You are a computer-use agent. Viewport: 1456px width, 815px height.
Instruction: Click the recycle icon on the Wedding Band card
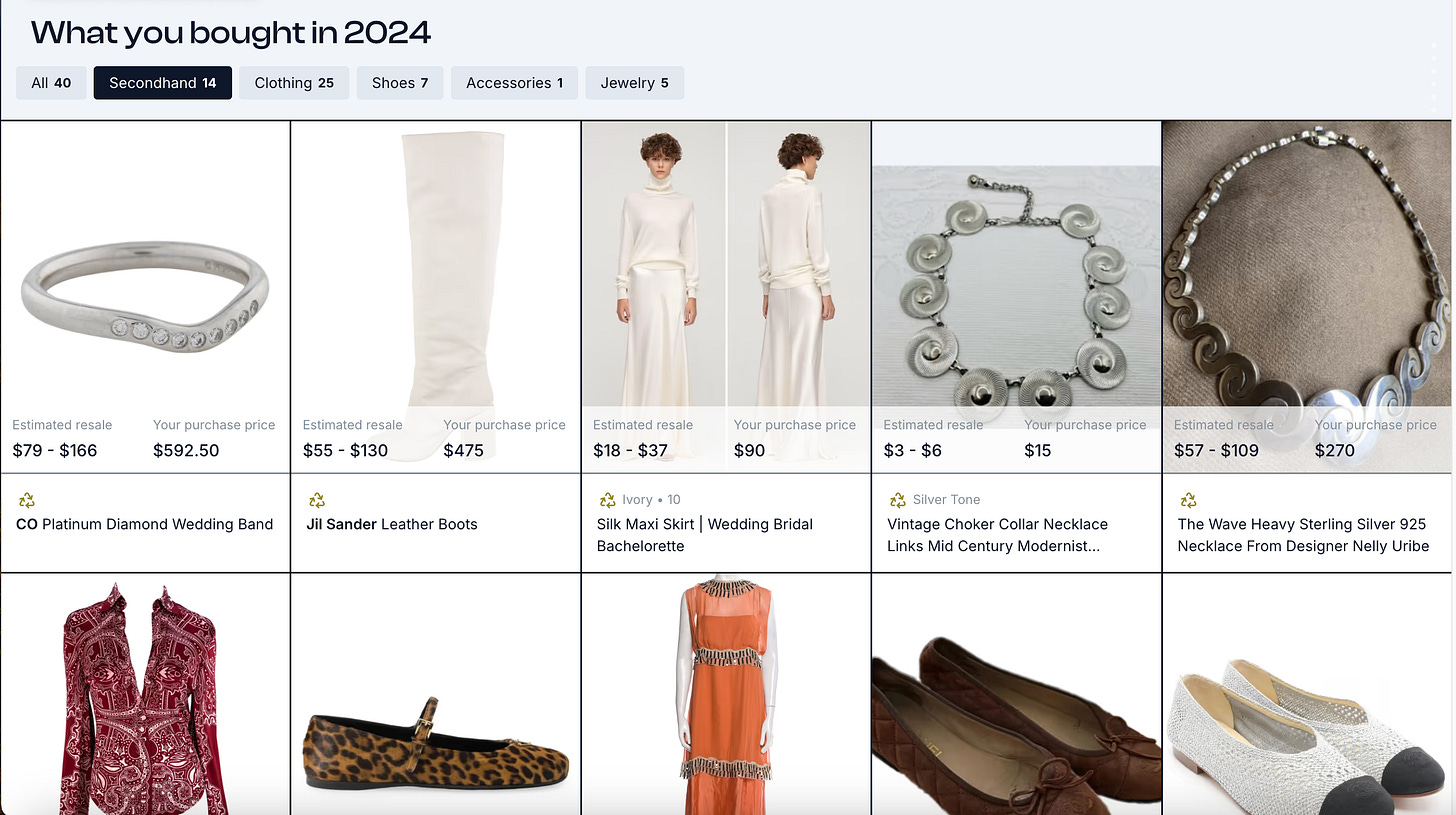pyautogui.click(x=26, y=500)
